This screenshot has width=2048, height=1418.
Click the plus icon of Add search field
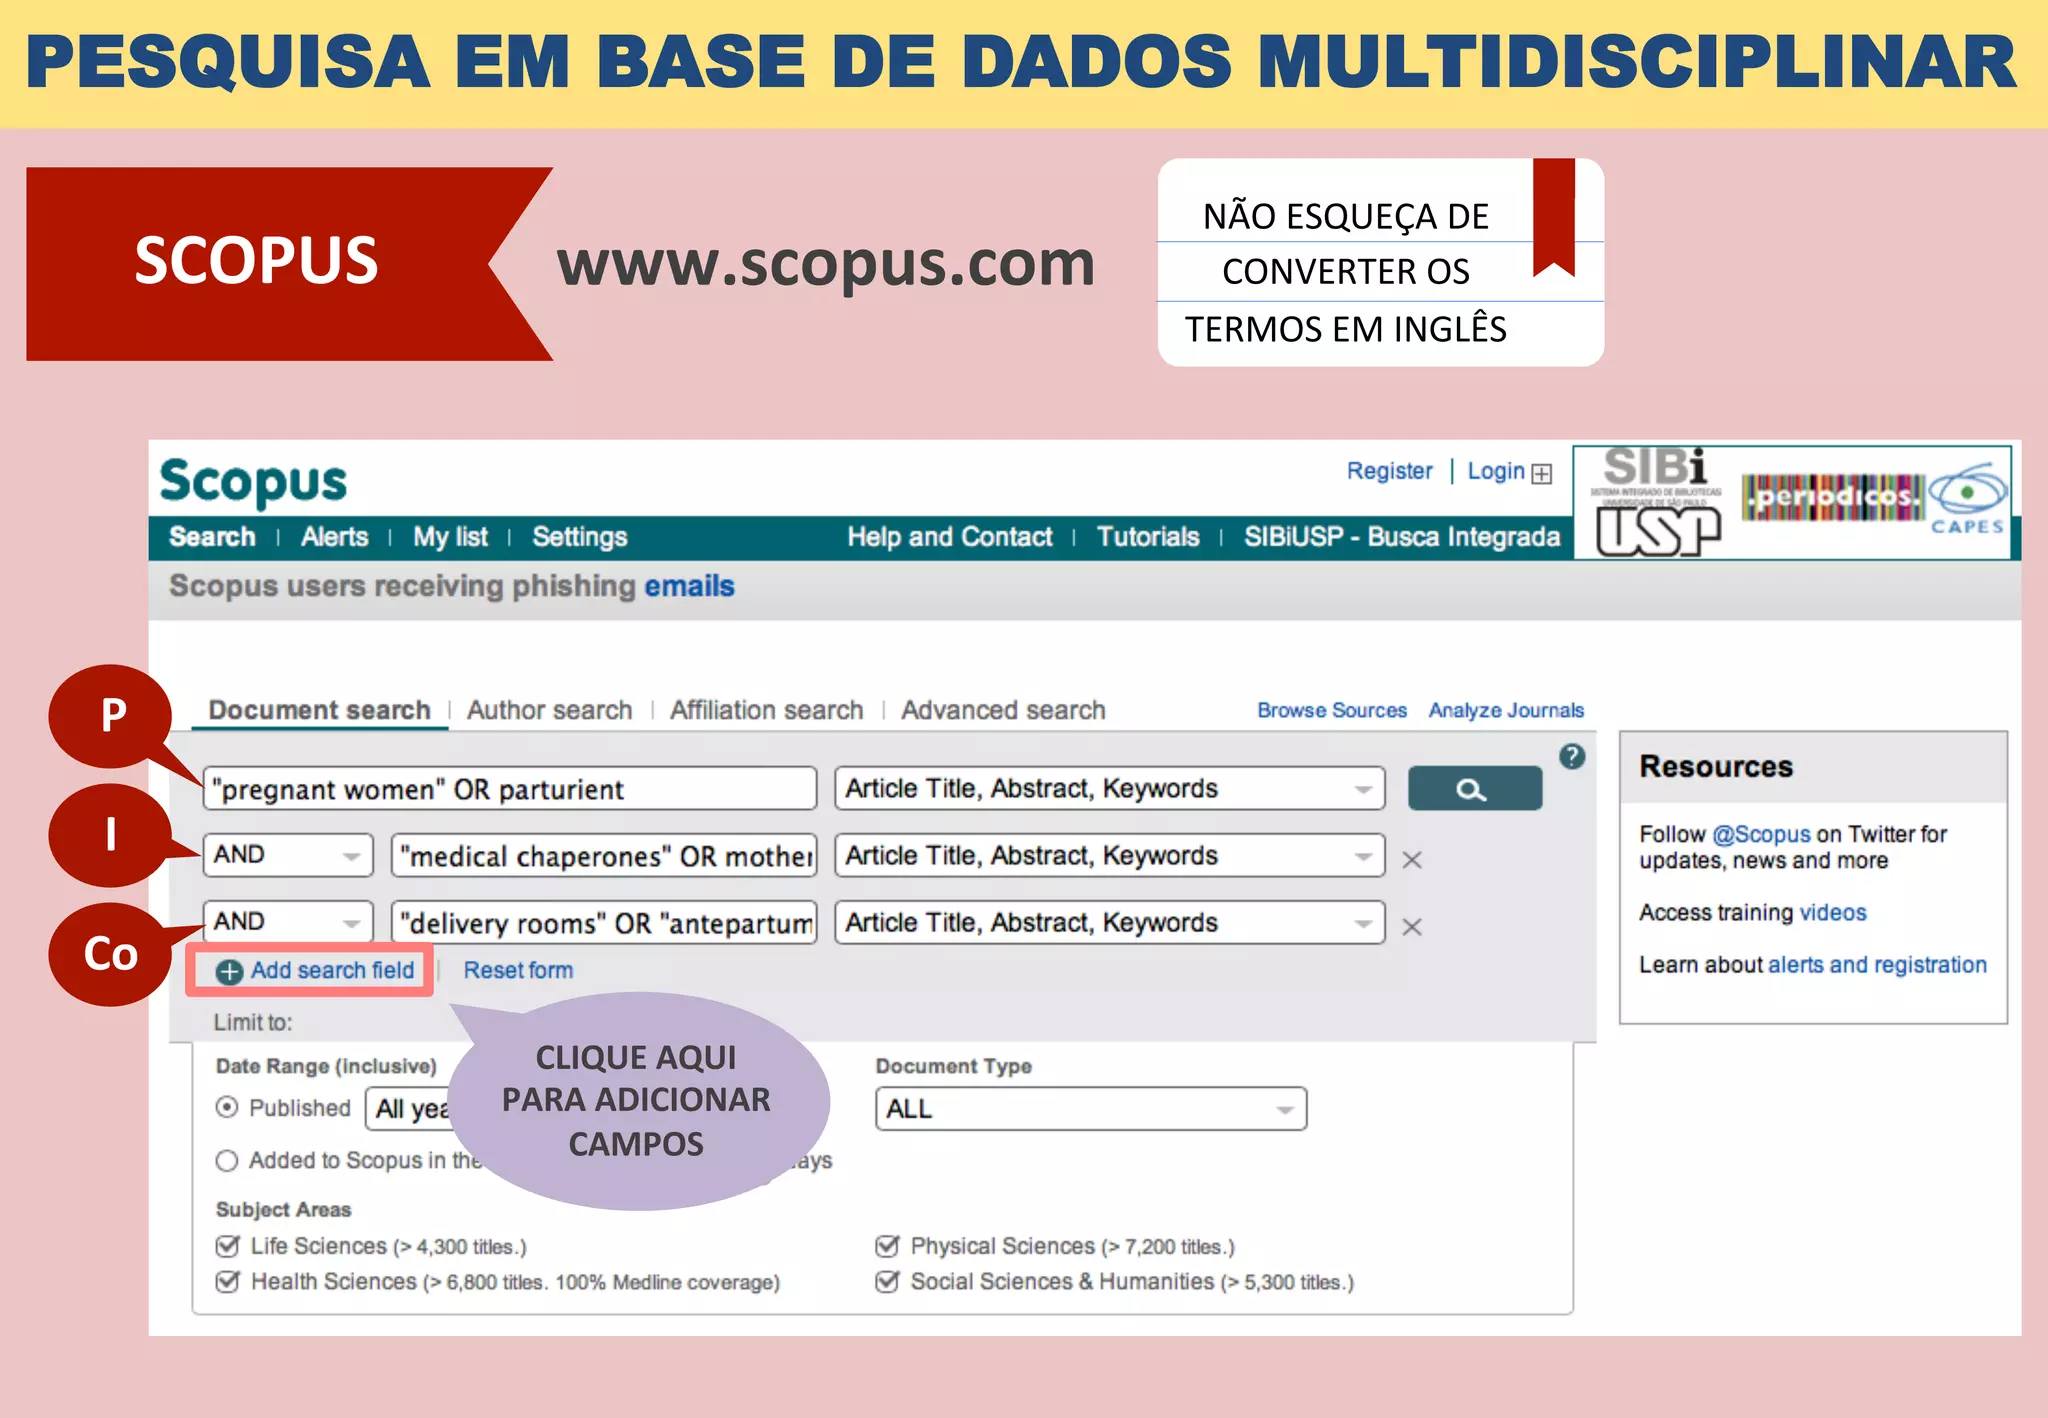[229, 971]
